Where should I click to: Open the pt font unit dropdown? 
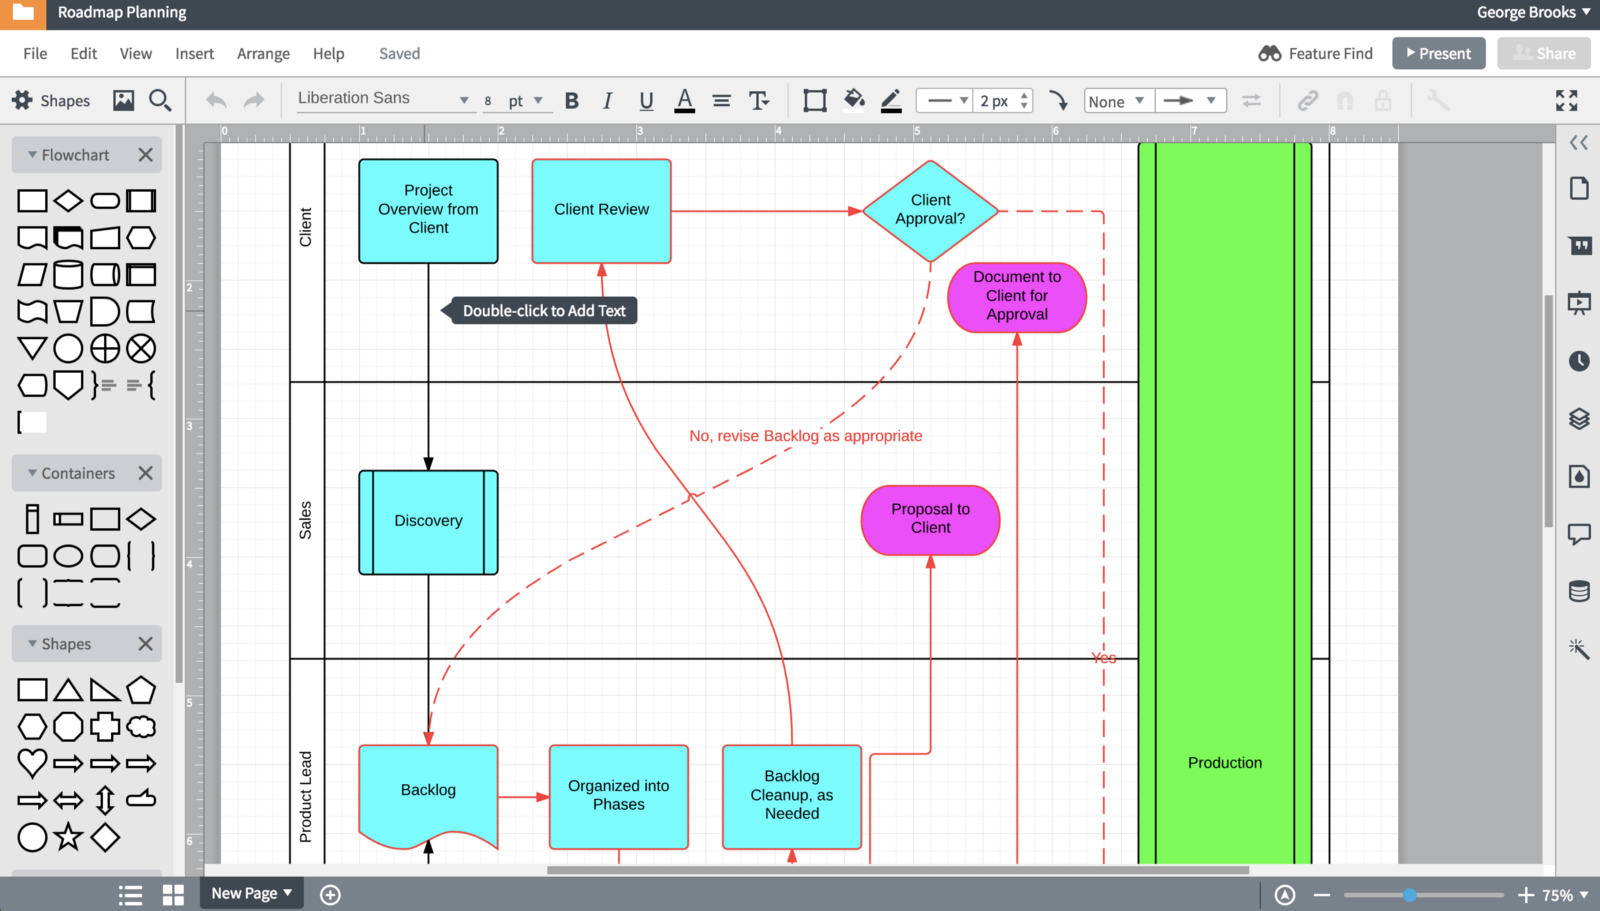coord(525,101)
